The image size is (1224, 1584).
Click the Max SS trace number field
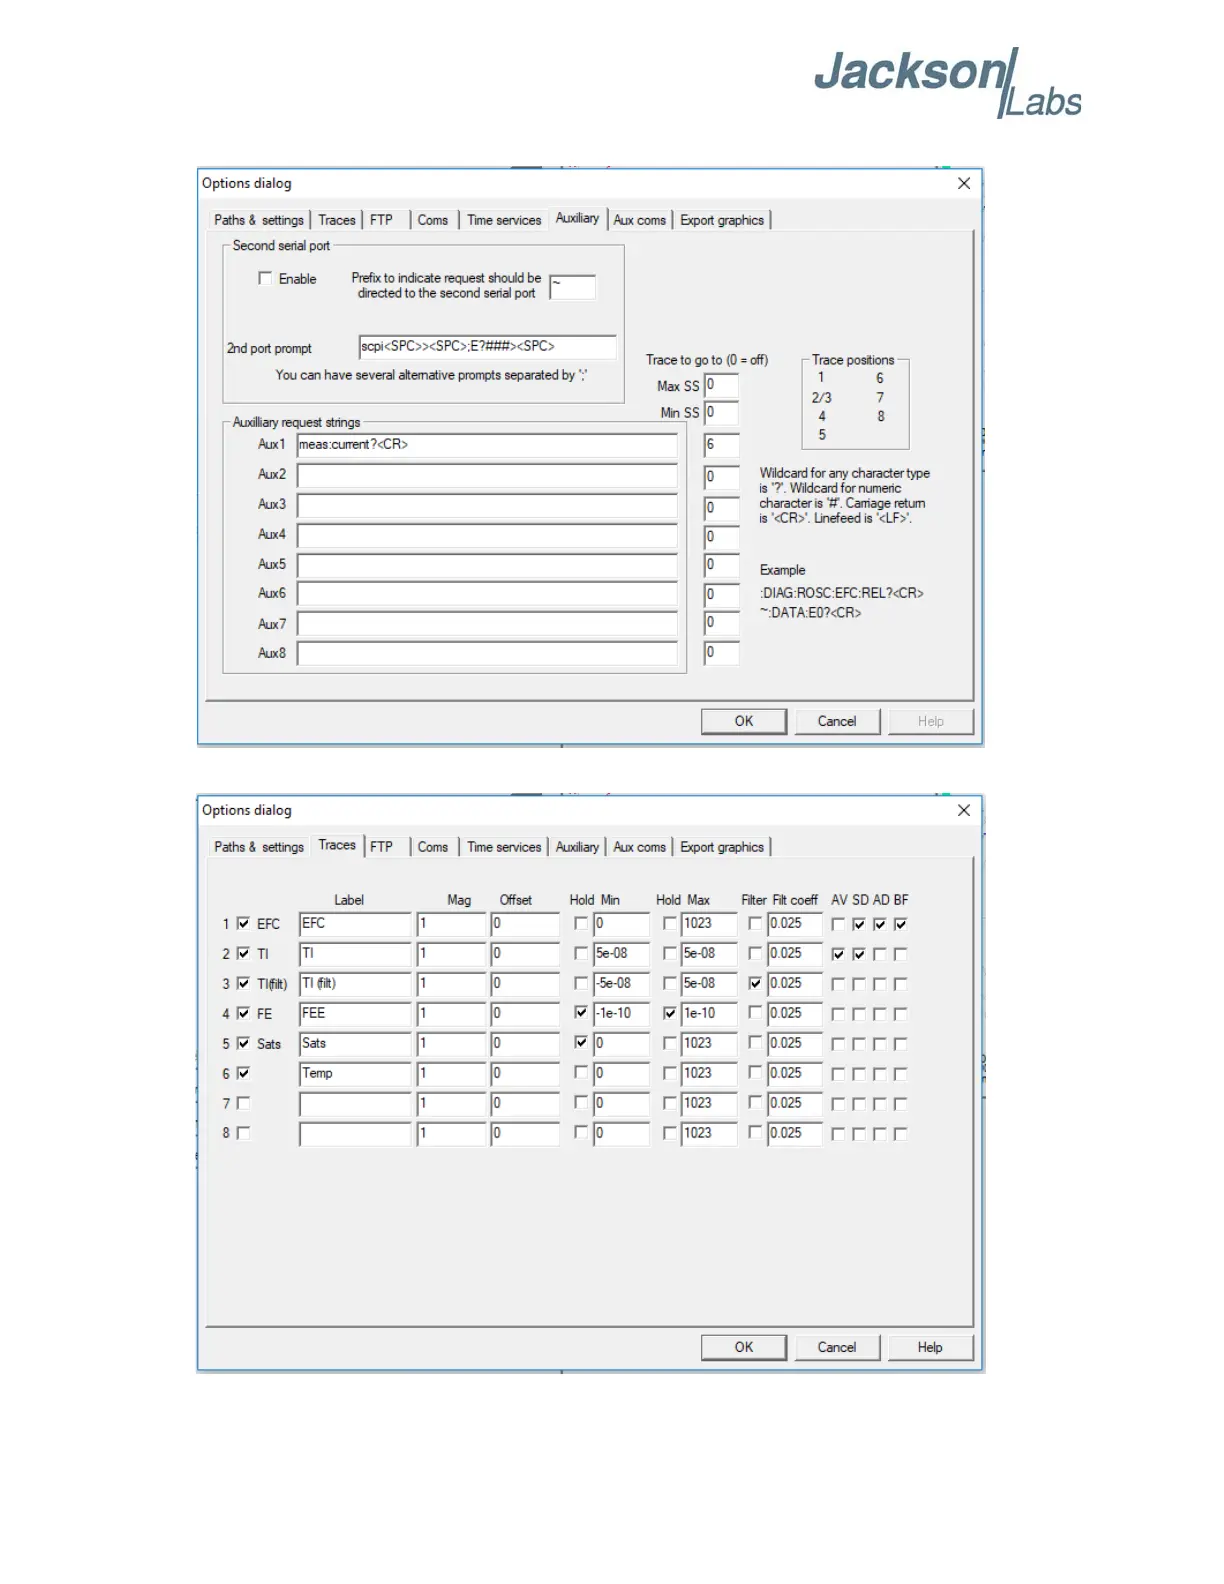(721, 385)
